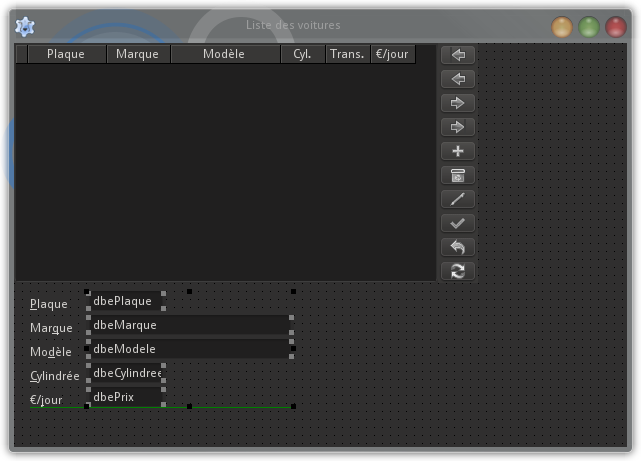Click the Plaque column header
This screenshot has width=641, height=461.
pyautogui.click(x=66, y=54)
